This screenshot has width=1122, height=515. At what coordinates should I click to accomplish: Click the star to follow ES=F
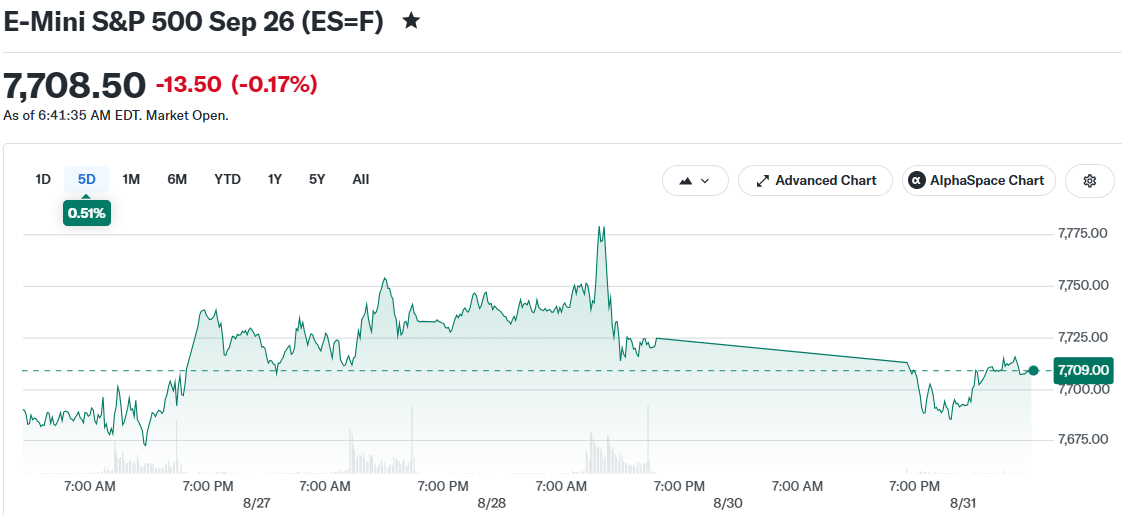(x=411, y=21)
